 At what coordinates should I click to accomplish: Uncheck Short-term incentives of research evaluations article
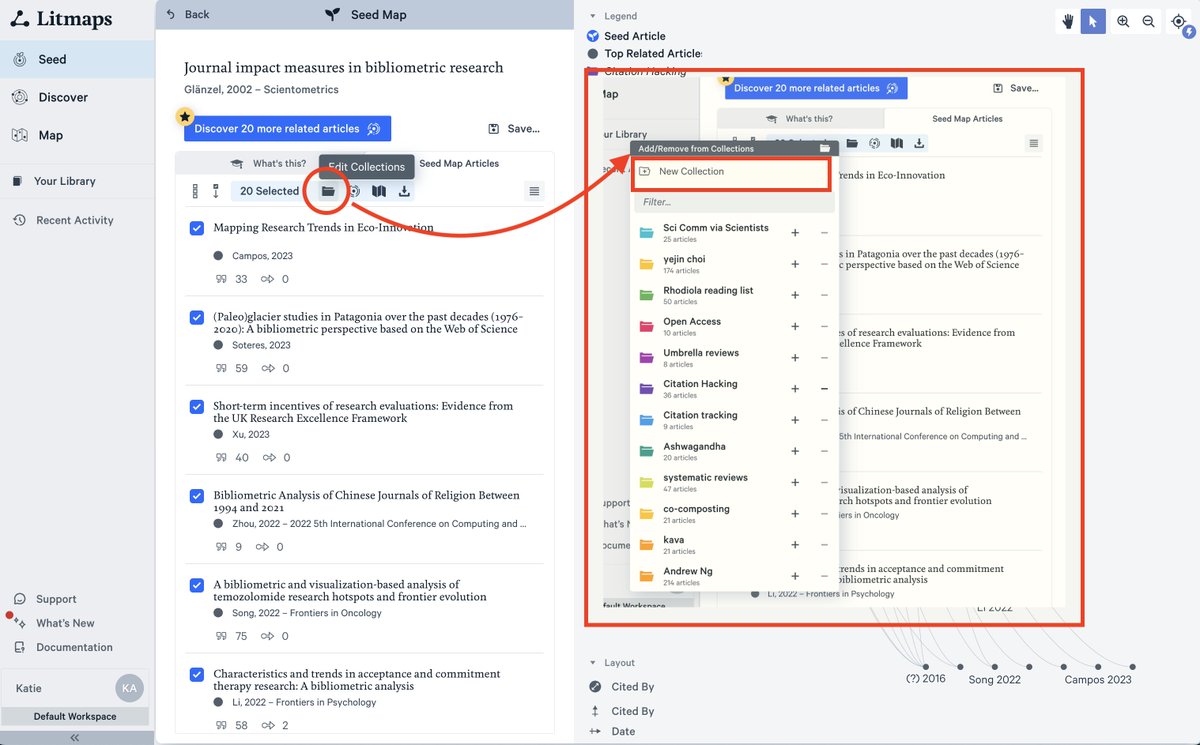(x=197, y=407)
